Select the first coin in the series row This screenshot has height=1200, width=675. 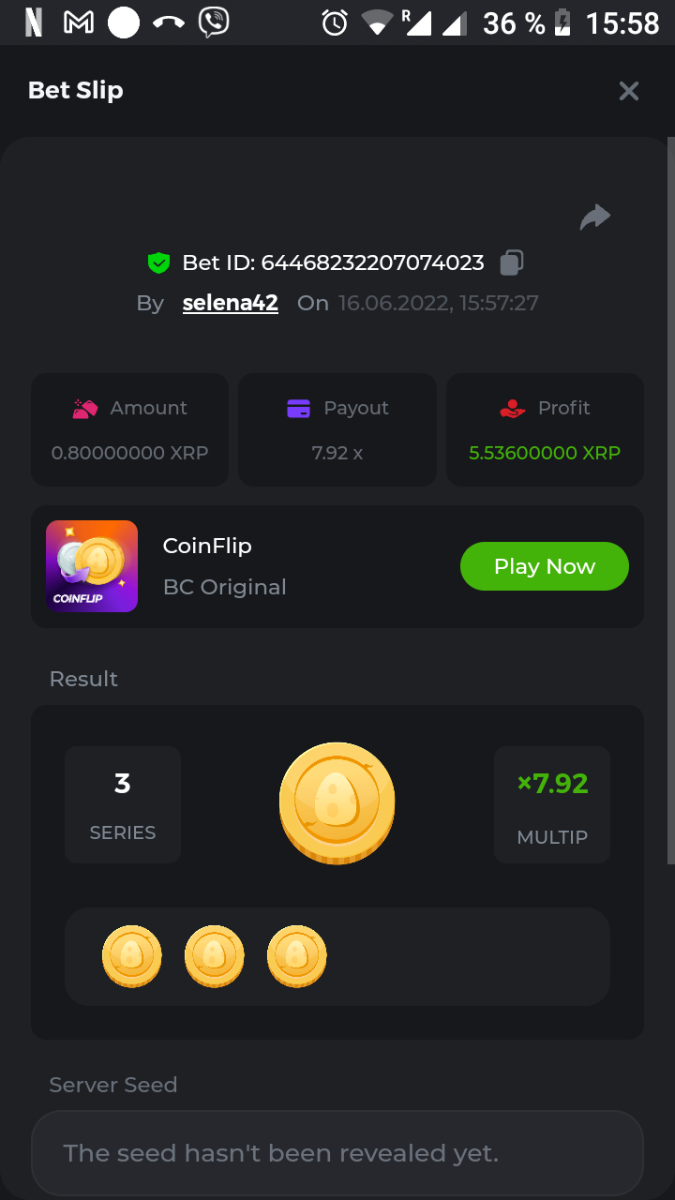[x=131, y=957]
